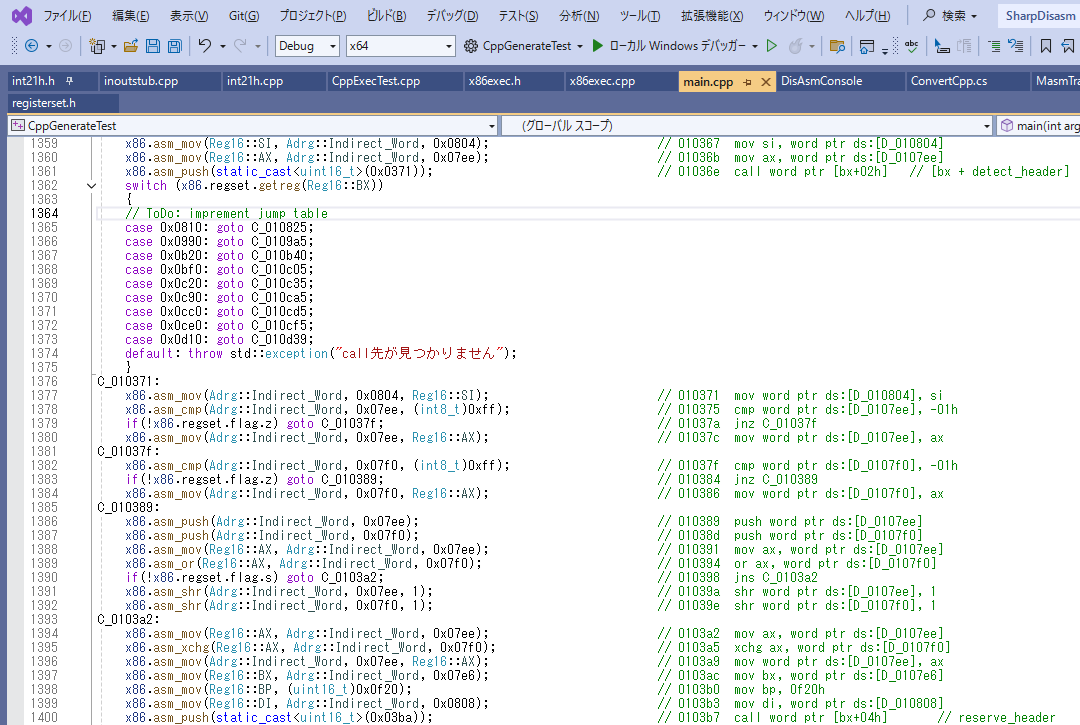Open the ファイル(F) menu
Image resolution: width=1080 pixels, height=725 pixels.
pos(67,15)
